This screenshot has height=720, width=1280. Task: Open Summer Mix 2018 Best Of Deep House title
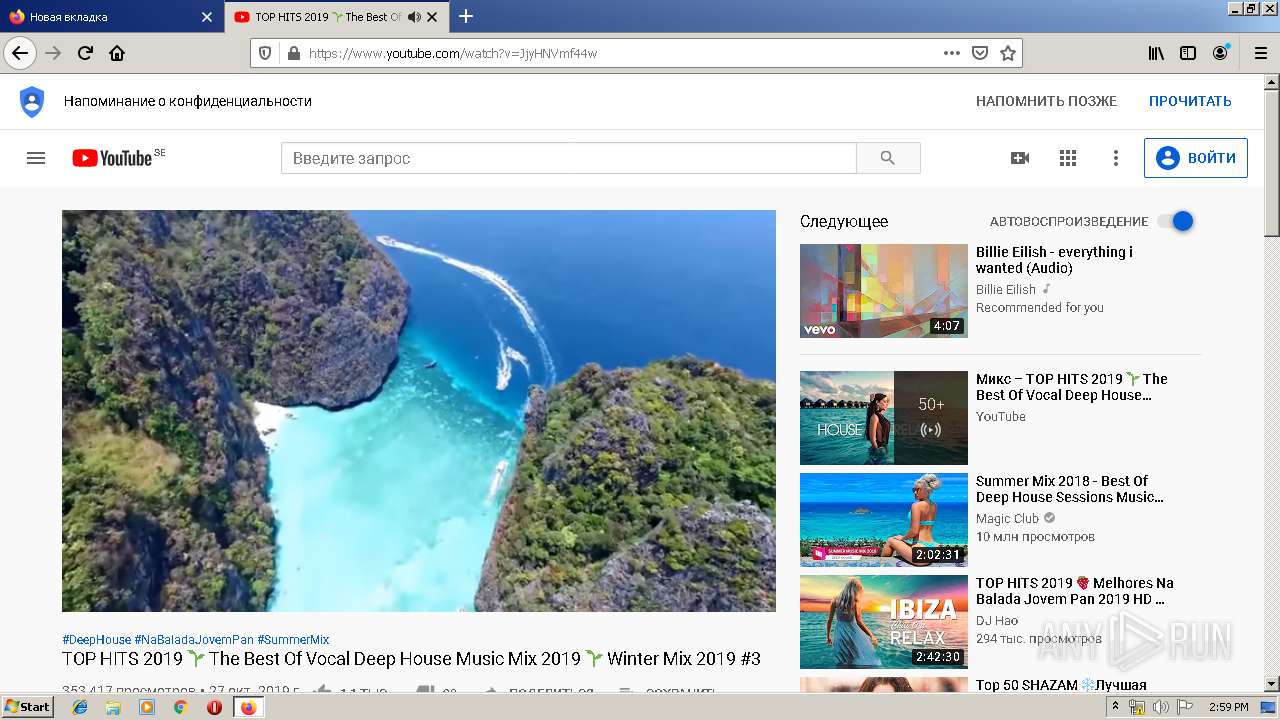pos(1070,489)
